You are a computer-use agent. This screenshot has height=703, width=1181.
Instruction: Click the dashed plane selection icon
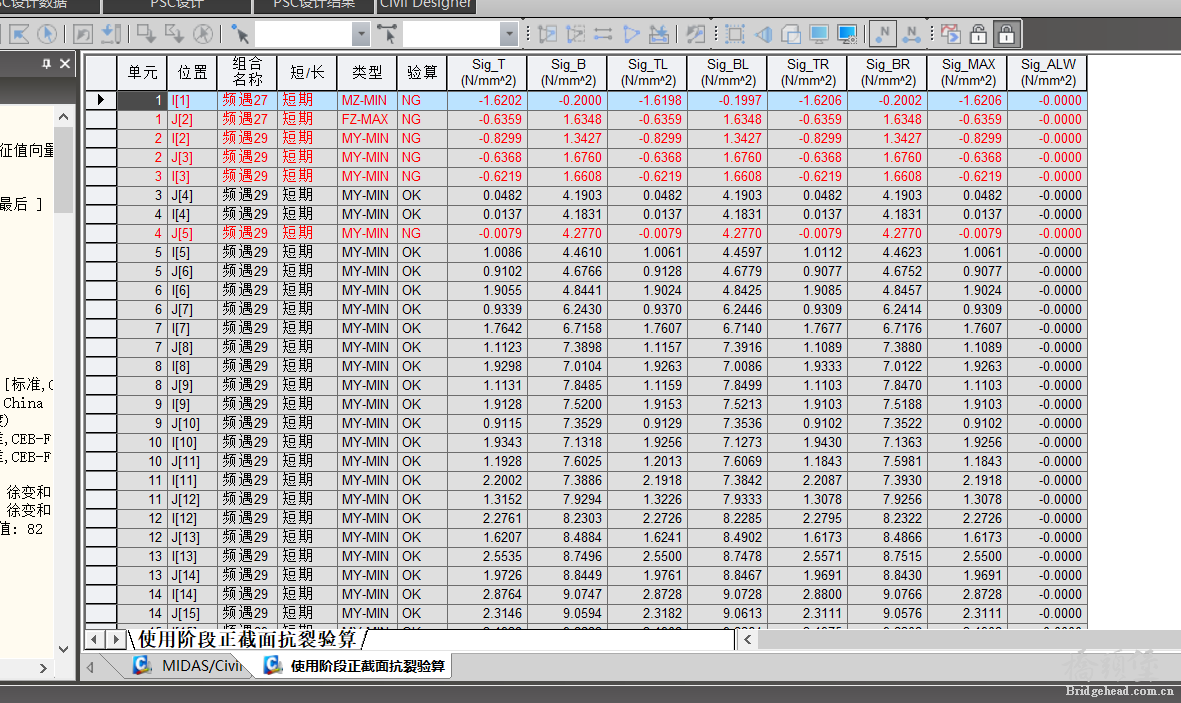pos(575,34)
